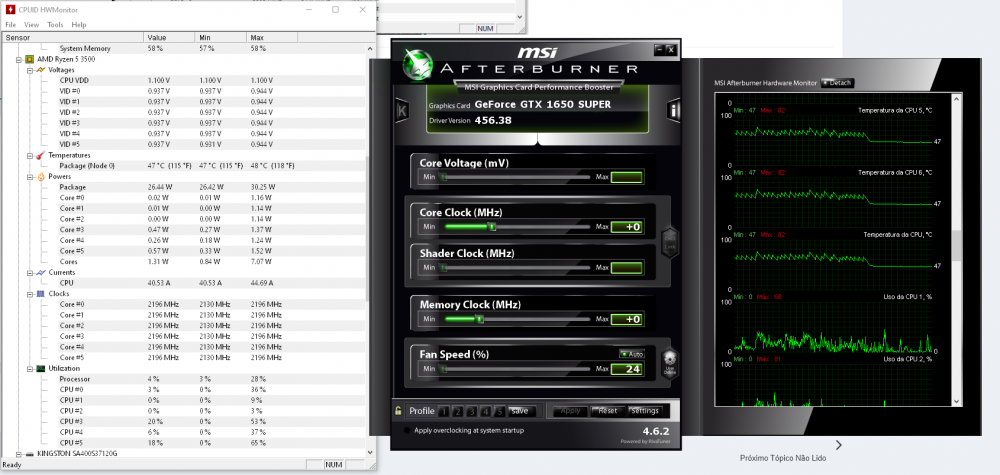Click the profile save button
This screenshot has width=1000, height=475.
click(519, 411)
